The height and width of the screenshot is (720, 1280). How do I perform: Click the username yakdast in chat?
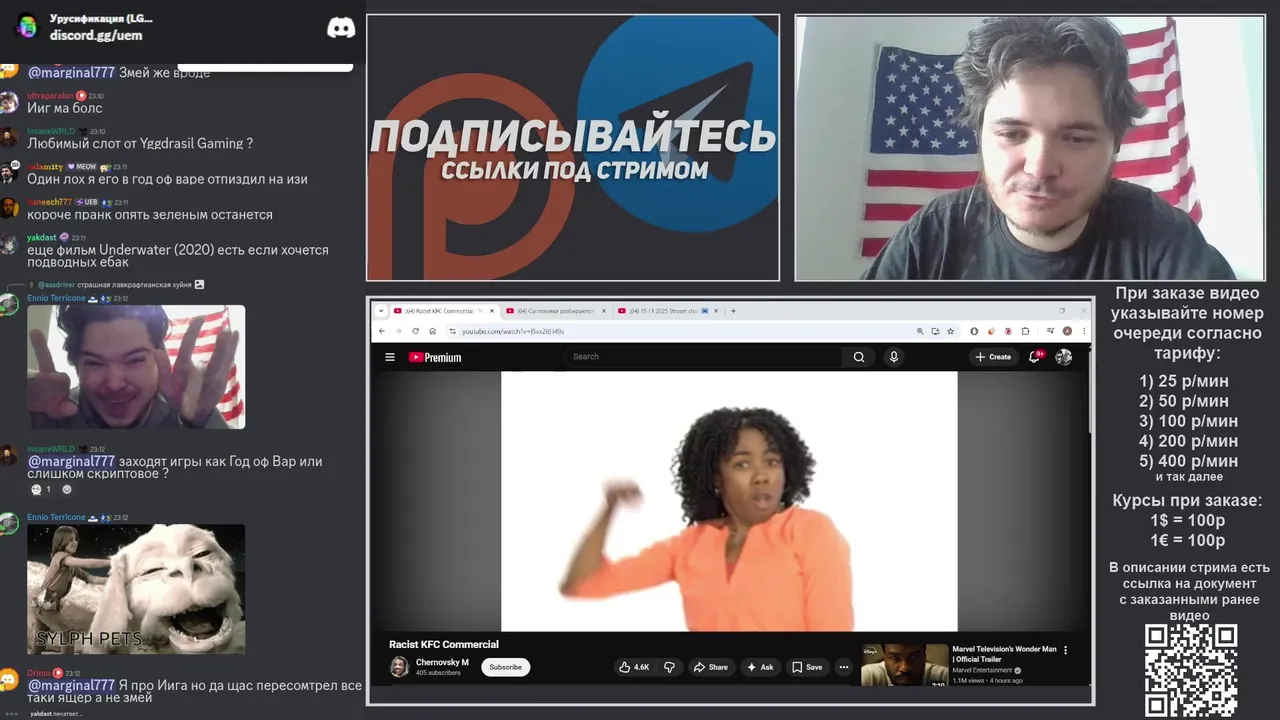[x=42, y=237]
